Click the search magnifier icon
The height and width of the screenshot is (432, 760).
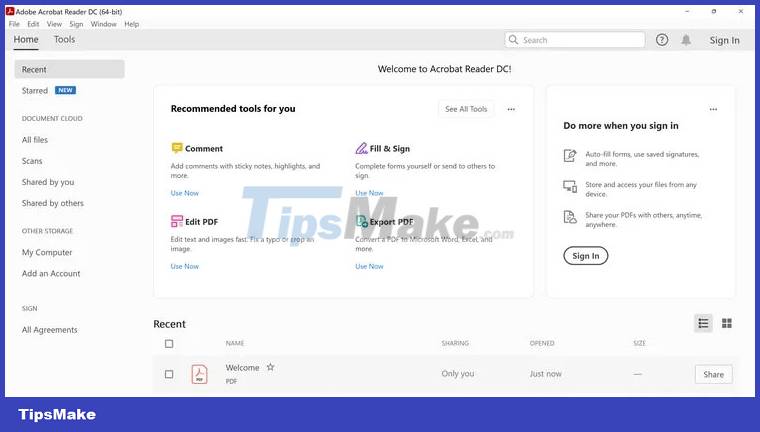click(513, 40)
